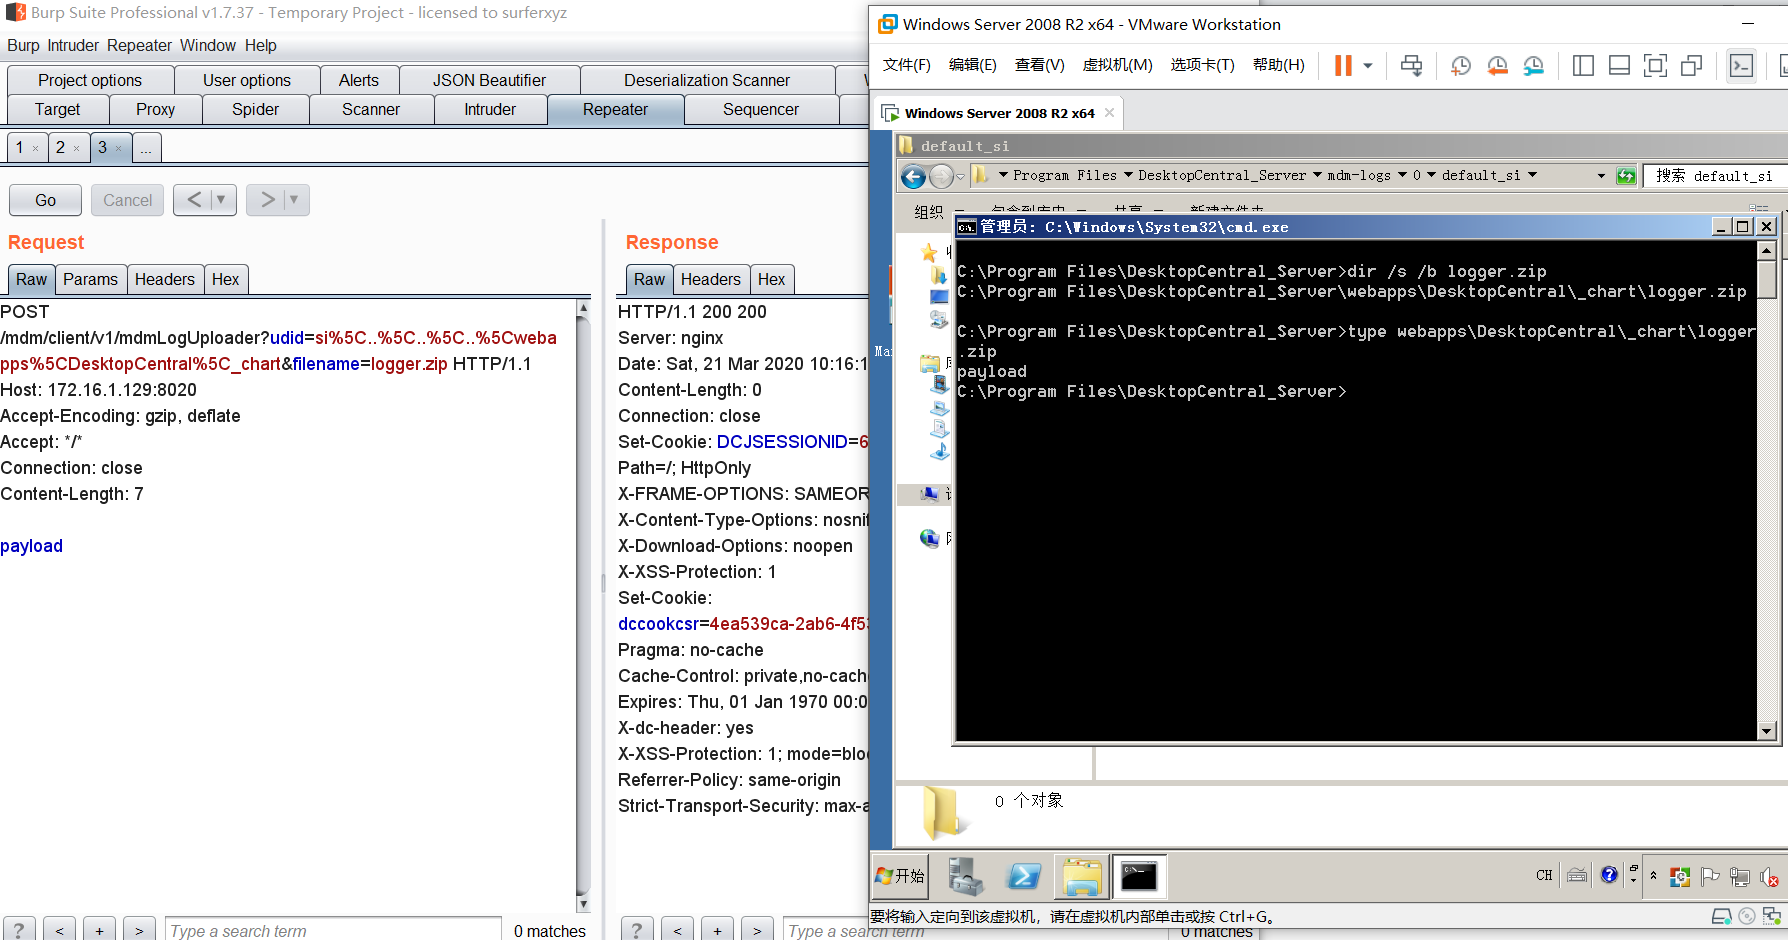Select Repeater sub-tab 1
The image size is (1788, 940).
click(19, 148)
